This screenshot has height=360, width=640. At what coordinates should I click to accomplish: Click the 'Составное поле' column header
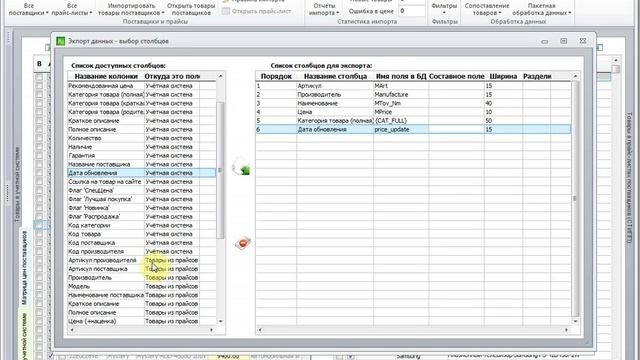coord(456,76)
